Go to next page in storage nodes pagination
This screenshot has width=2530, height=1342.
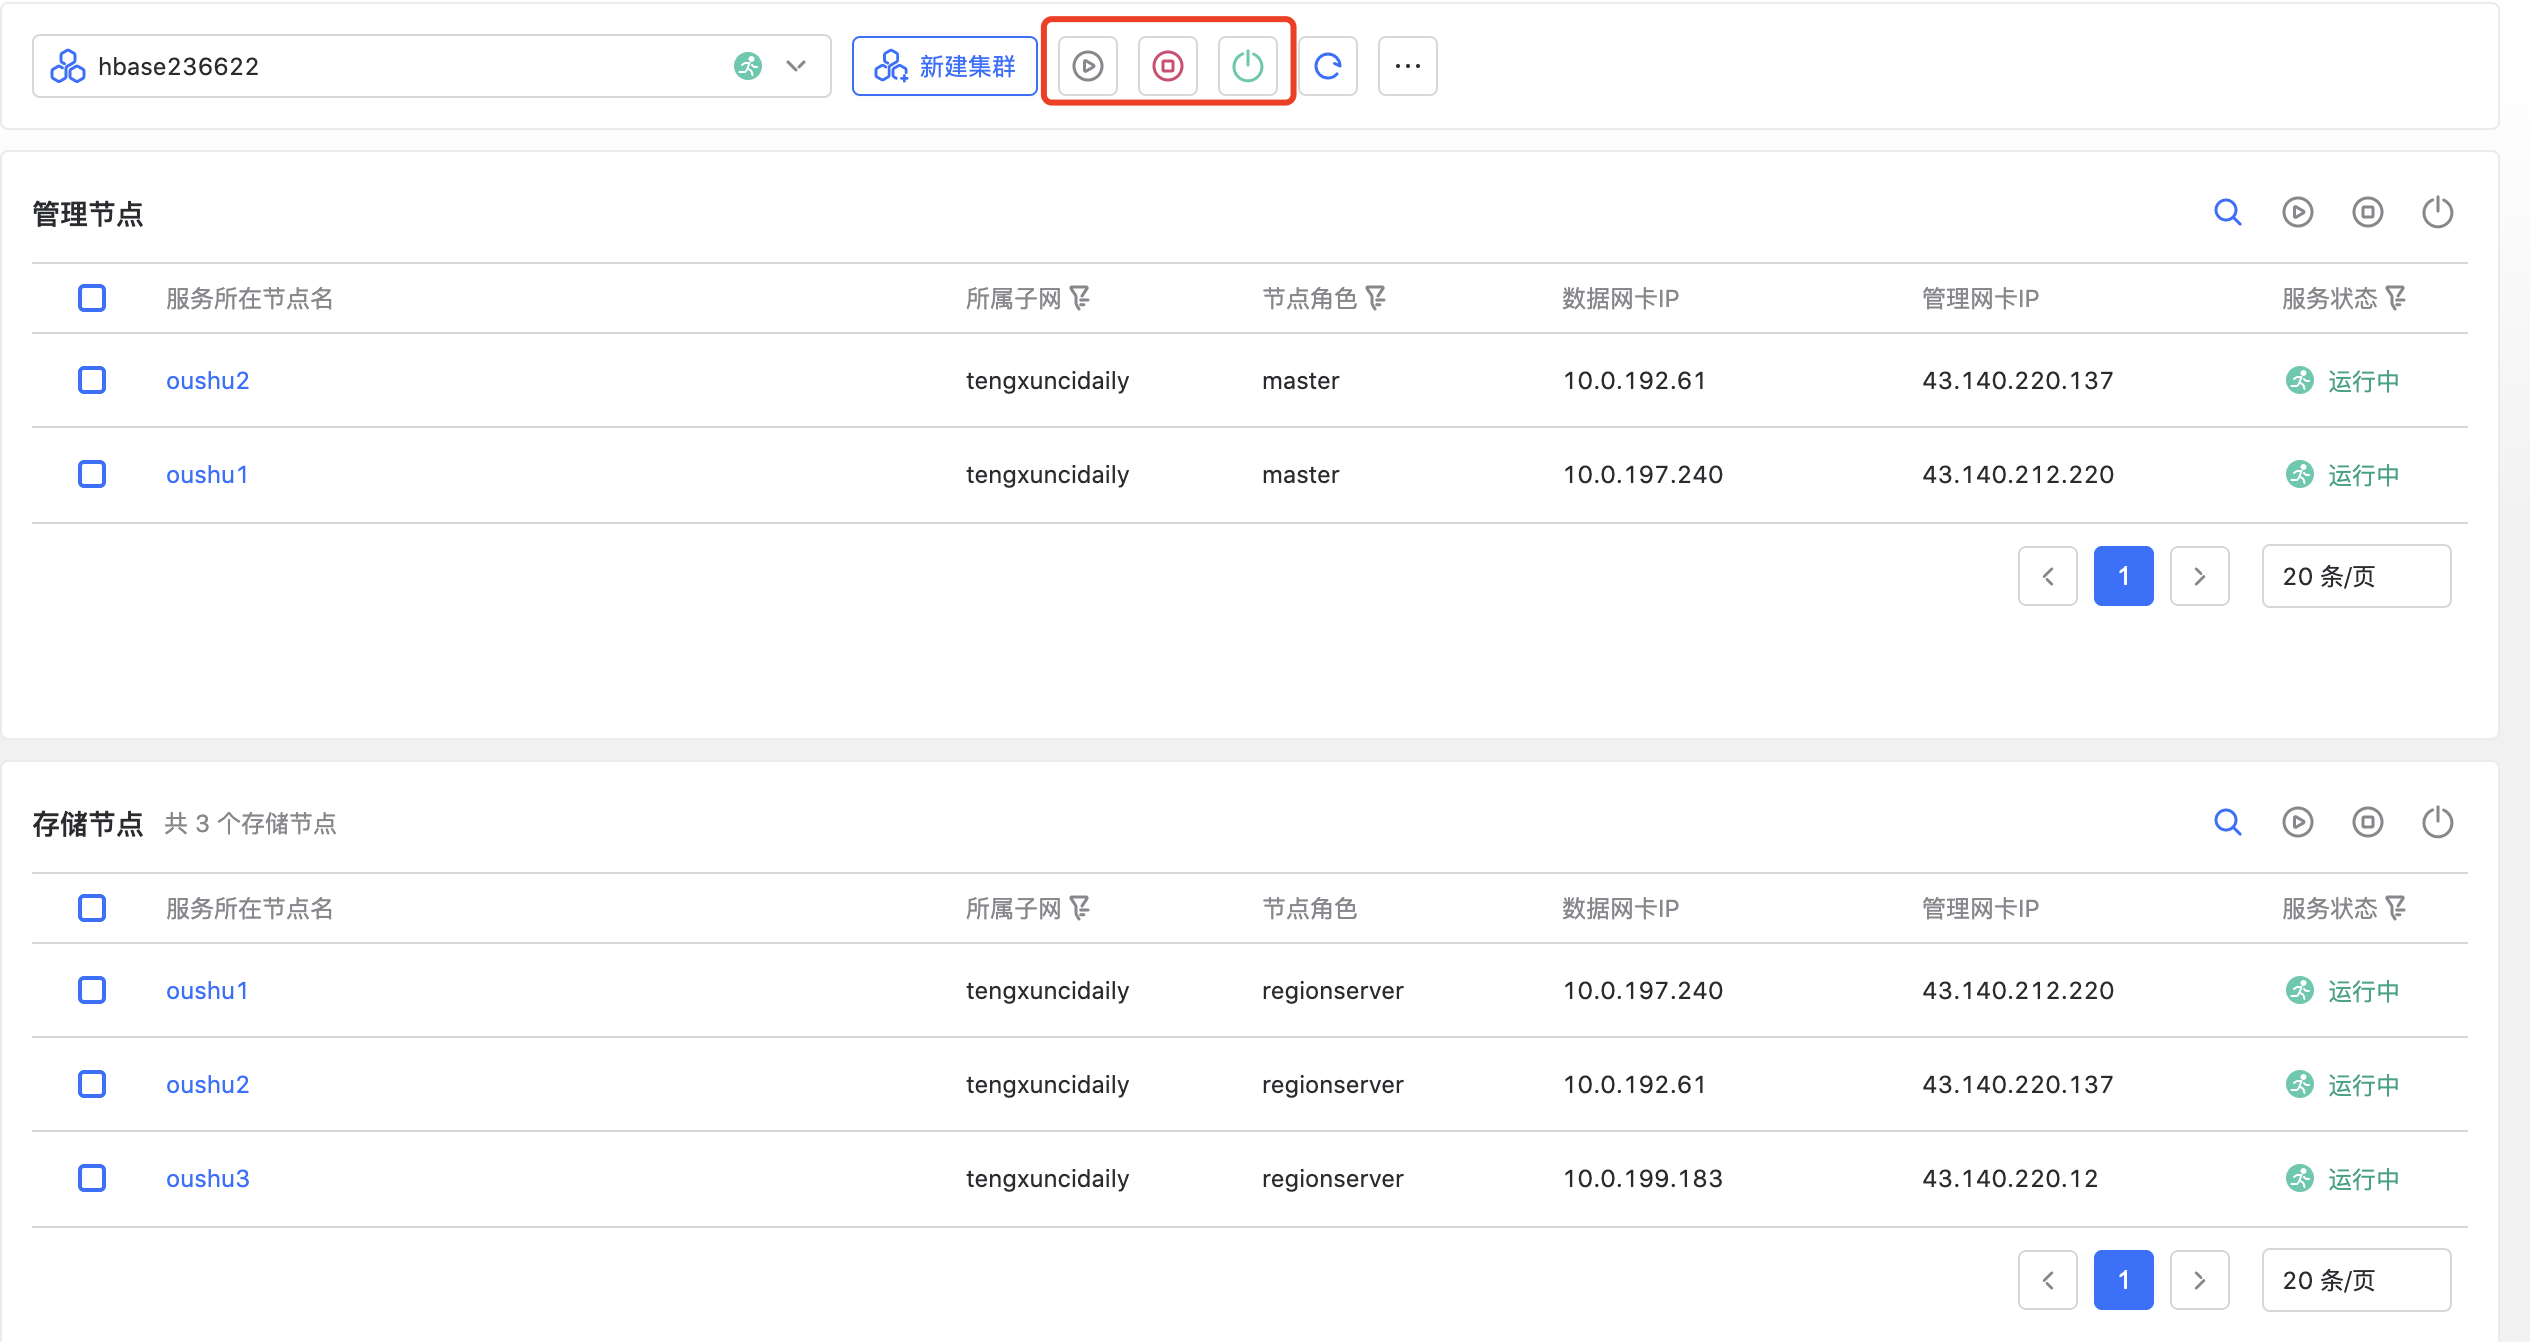[2200, 1280]
